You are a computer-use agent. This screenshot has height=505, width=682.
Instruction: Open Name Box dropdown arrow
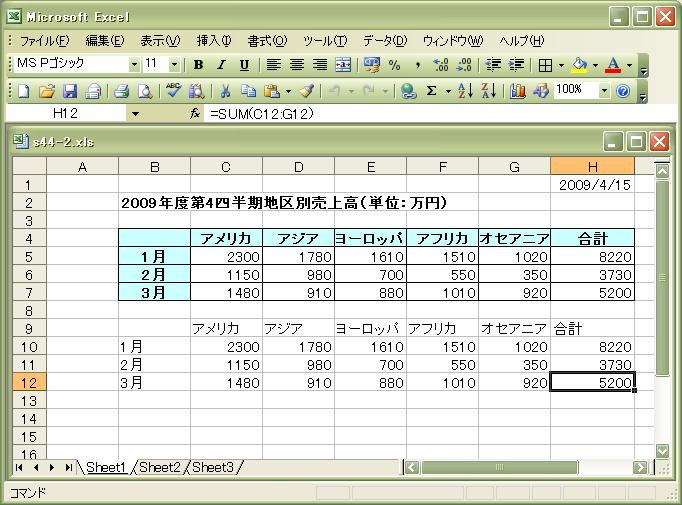click(x=135, y=114)
